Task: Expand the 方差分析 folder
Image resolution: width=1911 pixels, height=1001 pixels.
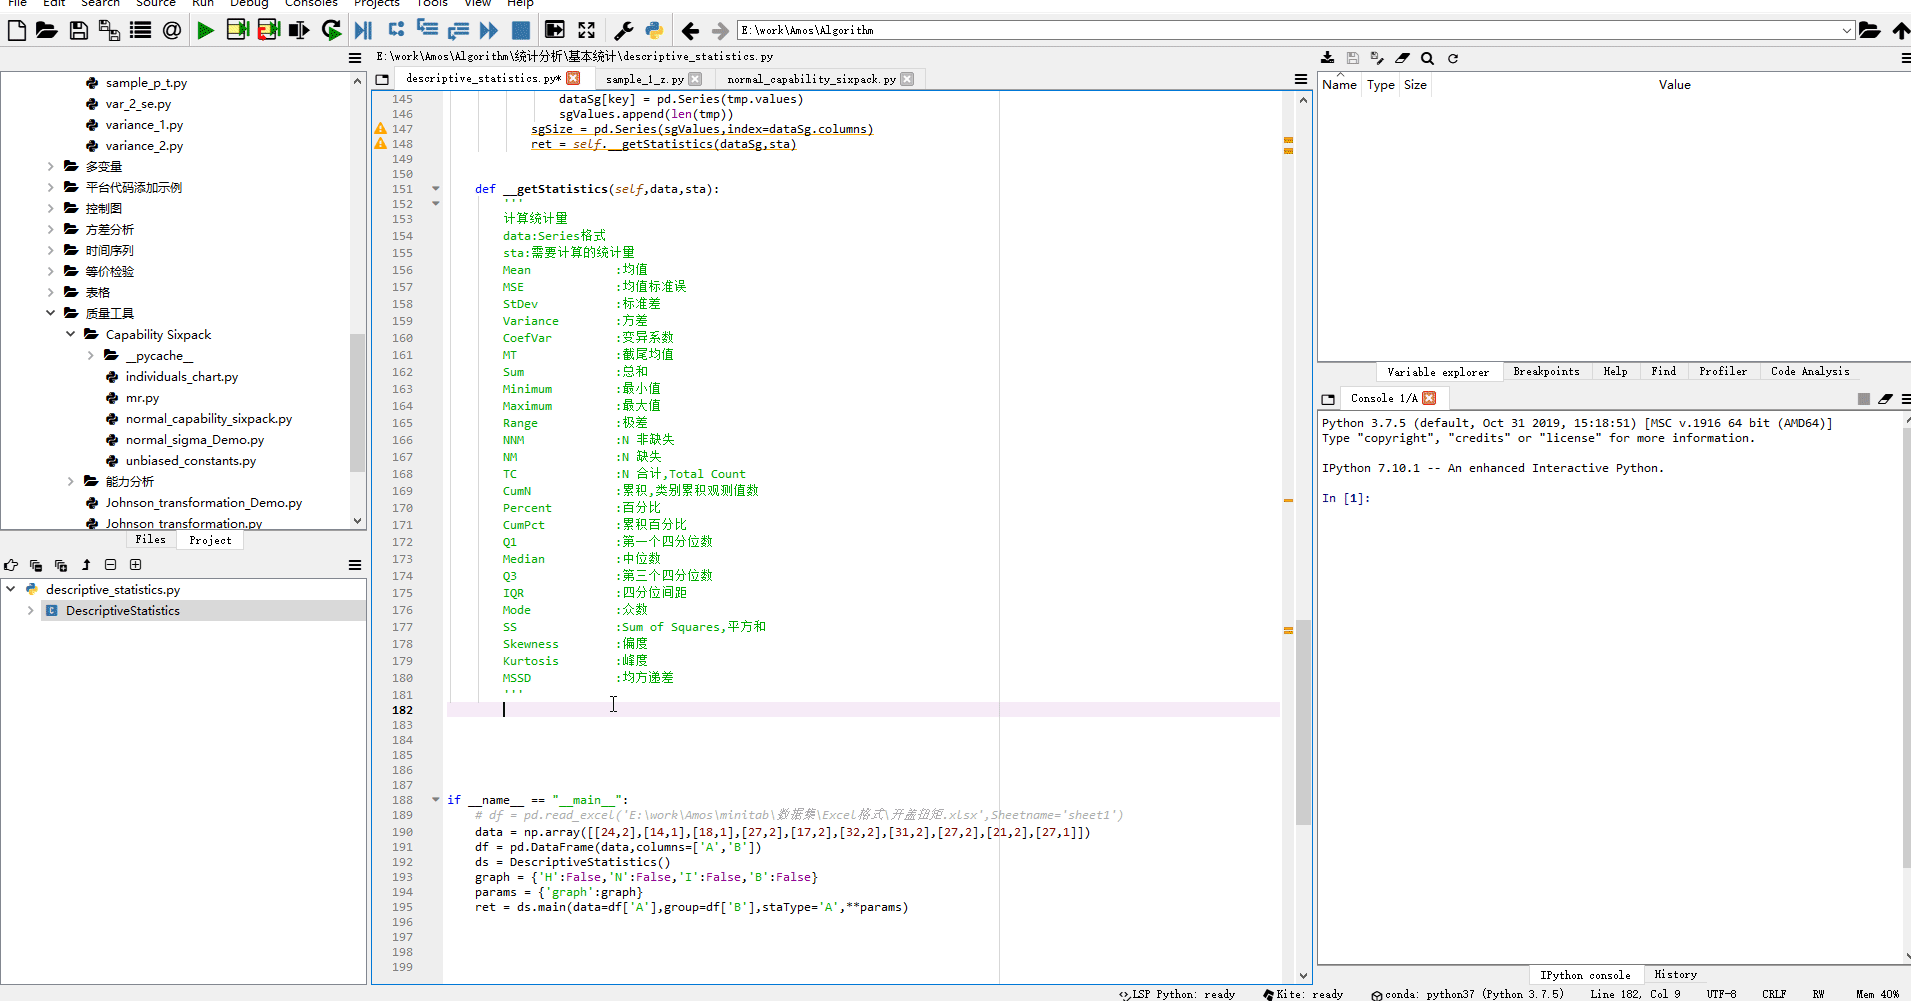Action: 50,230
